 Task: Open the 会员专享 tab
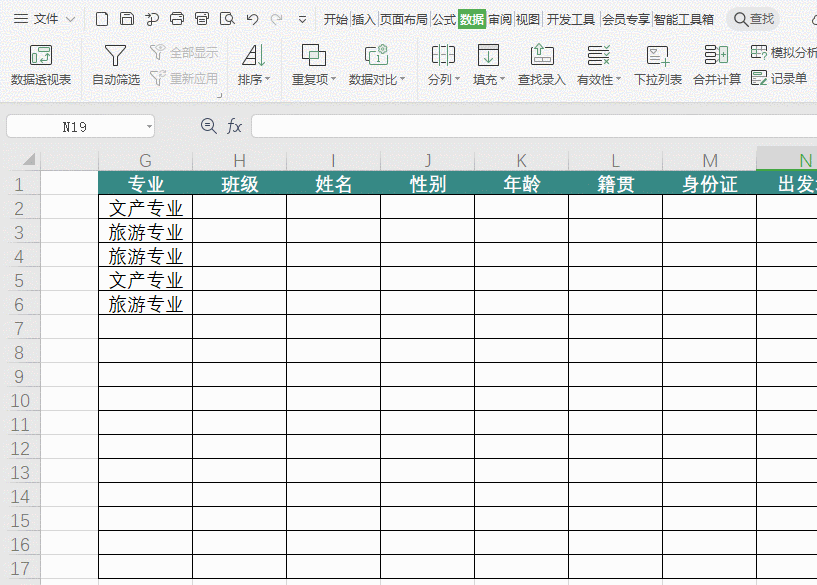(x=626, y=19)
